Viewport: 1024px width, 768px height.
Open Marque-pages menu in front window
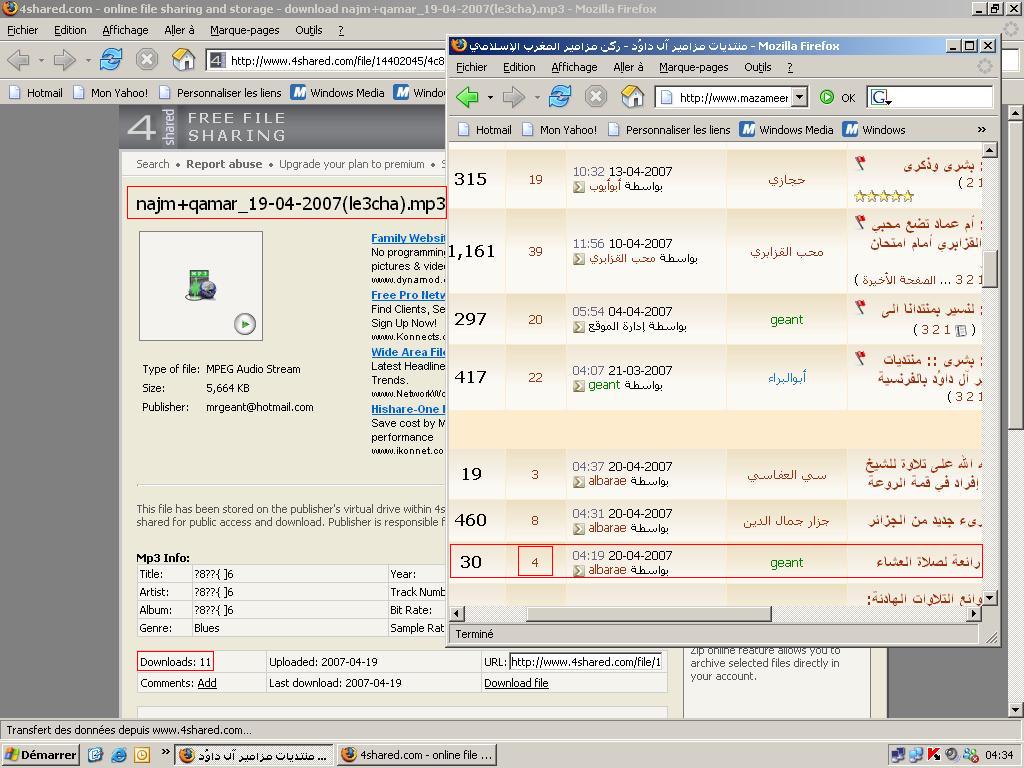coord(694,67)
